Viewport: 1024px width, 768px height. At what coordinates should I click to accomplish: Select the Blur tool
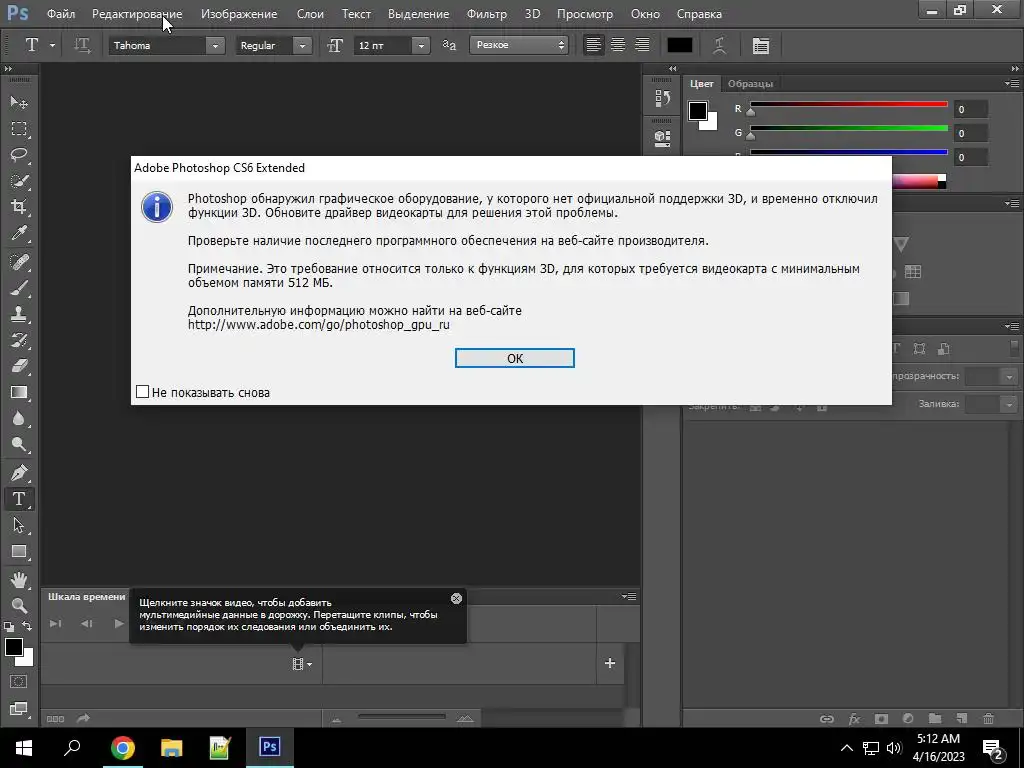tap(18, 419)
